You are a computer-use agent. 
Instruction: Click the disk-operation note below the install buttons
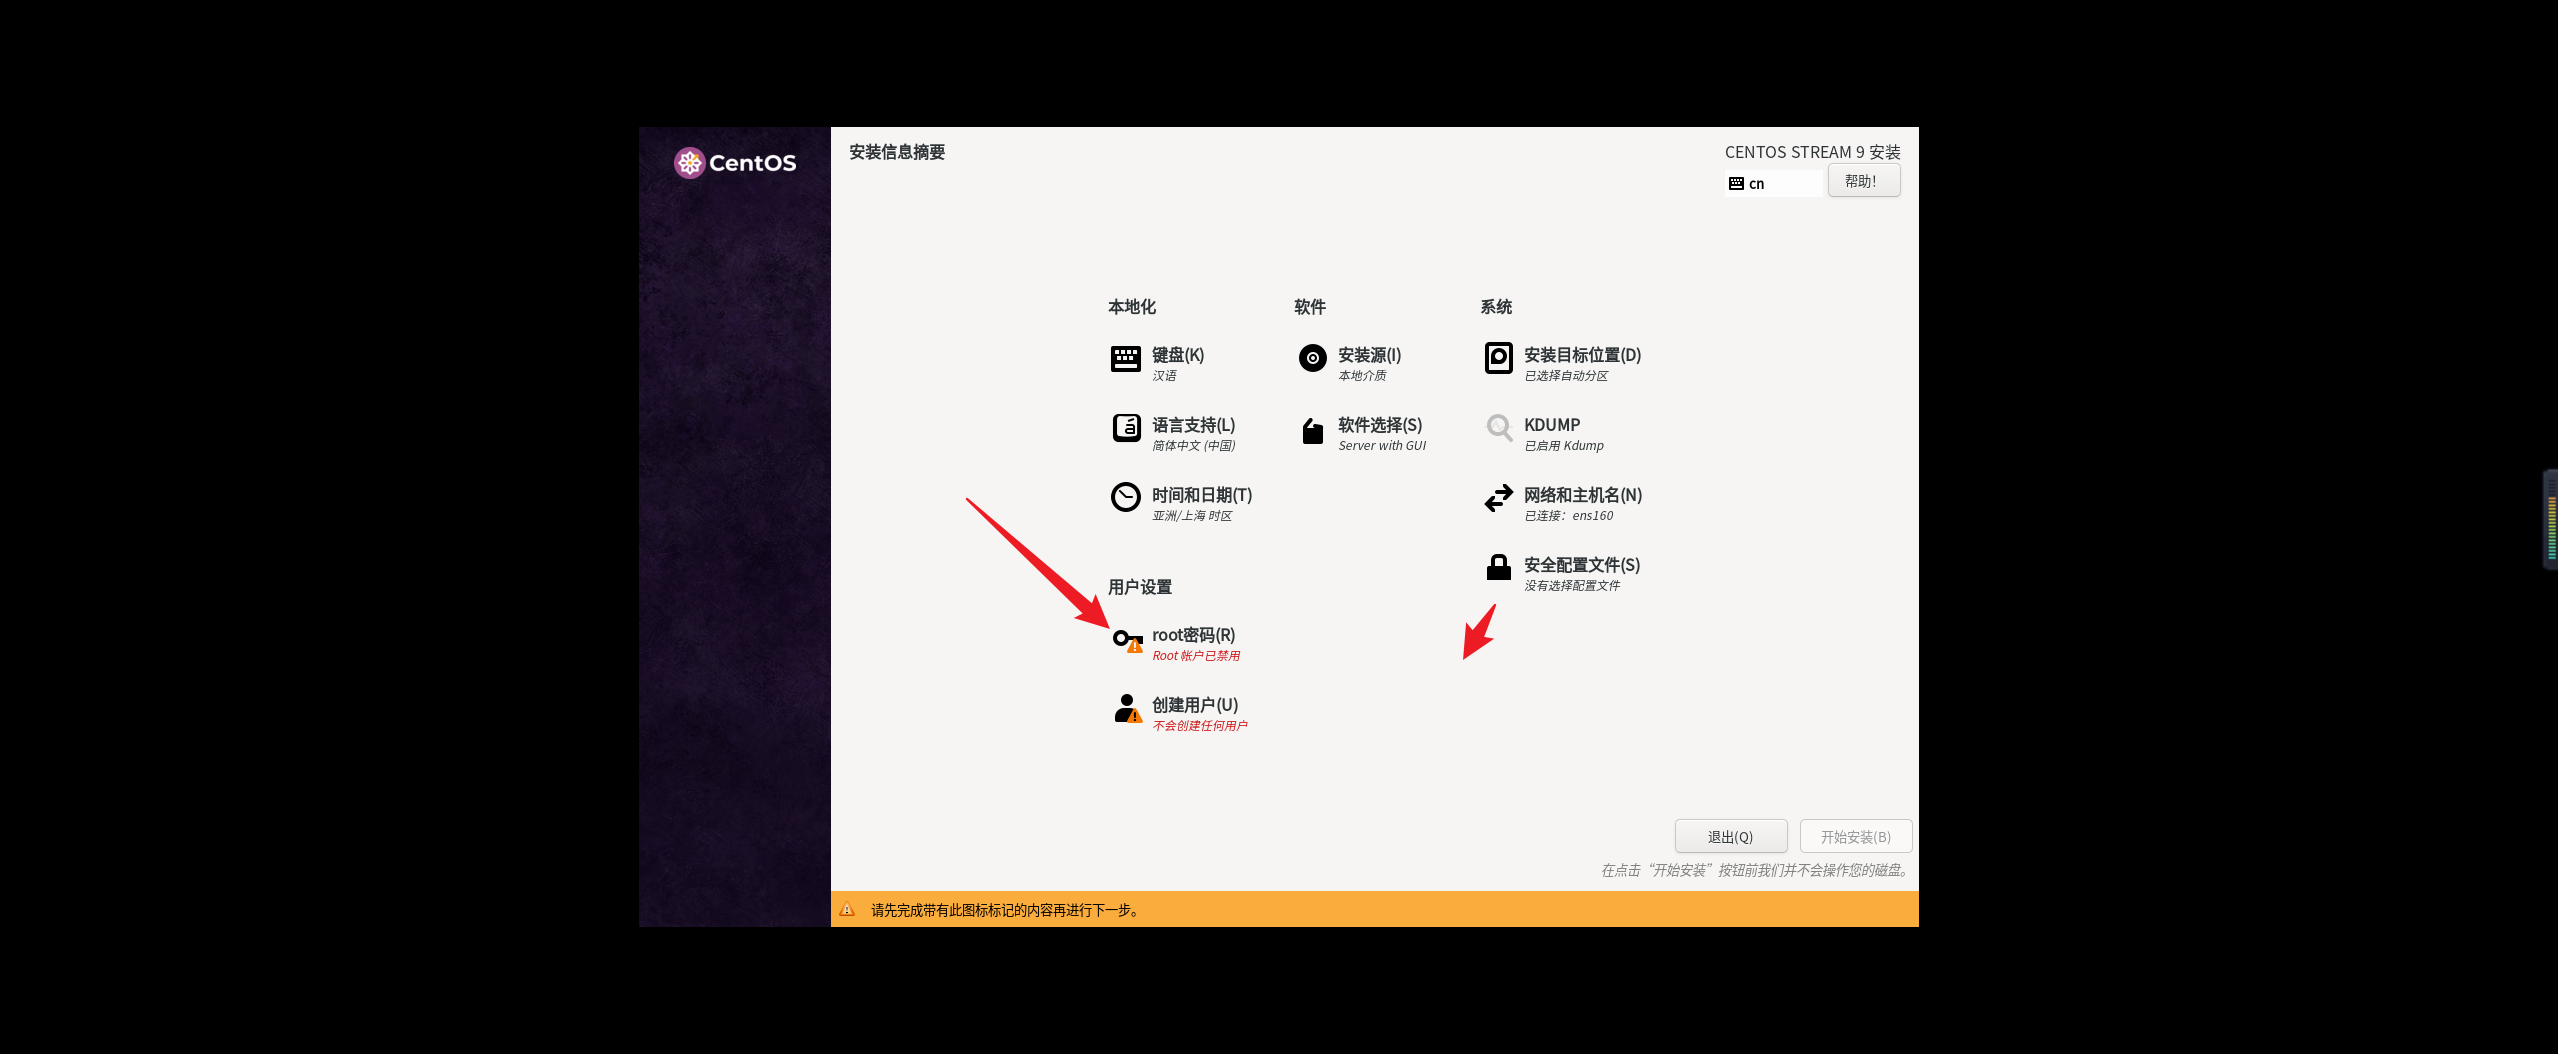pyautogui.click(x=1755, y=870)
